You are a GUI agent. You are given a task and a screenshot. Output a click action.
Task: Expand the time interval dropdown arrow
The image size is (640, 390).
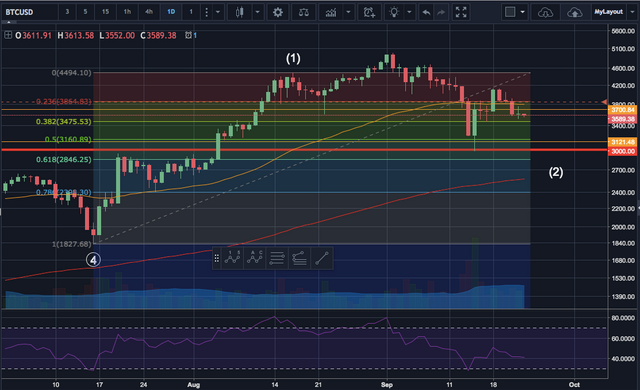218,12
